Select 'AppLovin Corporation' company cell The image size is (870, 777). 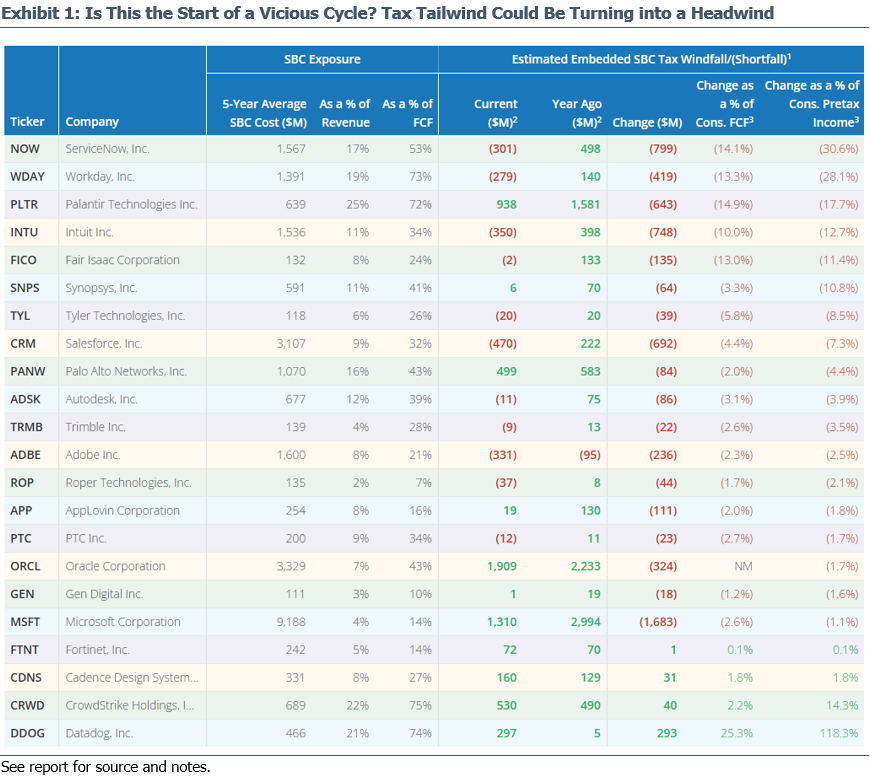pos(123,511)
